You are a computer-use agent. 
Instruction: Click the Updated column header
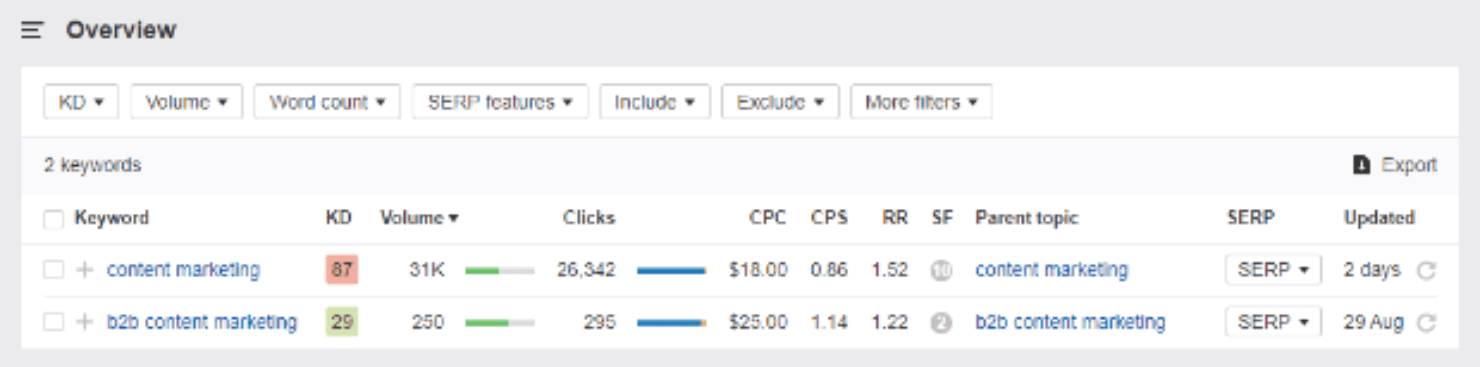[x=1379, y=218]
